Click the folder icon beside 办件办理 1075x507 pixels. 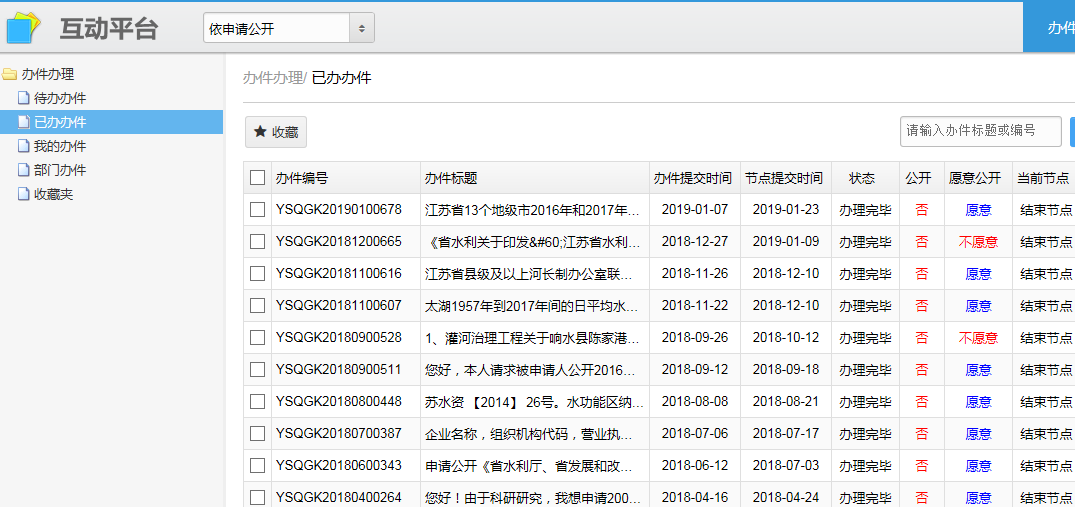click(x=9, y=75)
